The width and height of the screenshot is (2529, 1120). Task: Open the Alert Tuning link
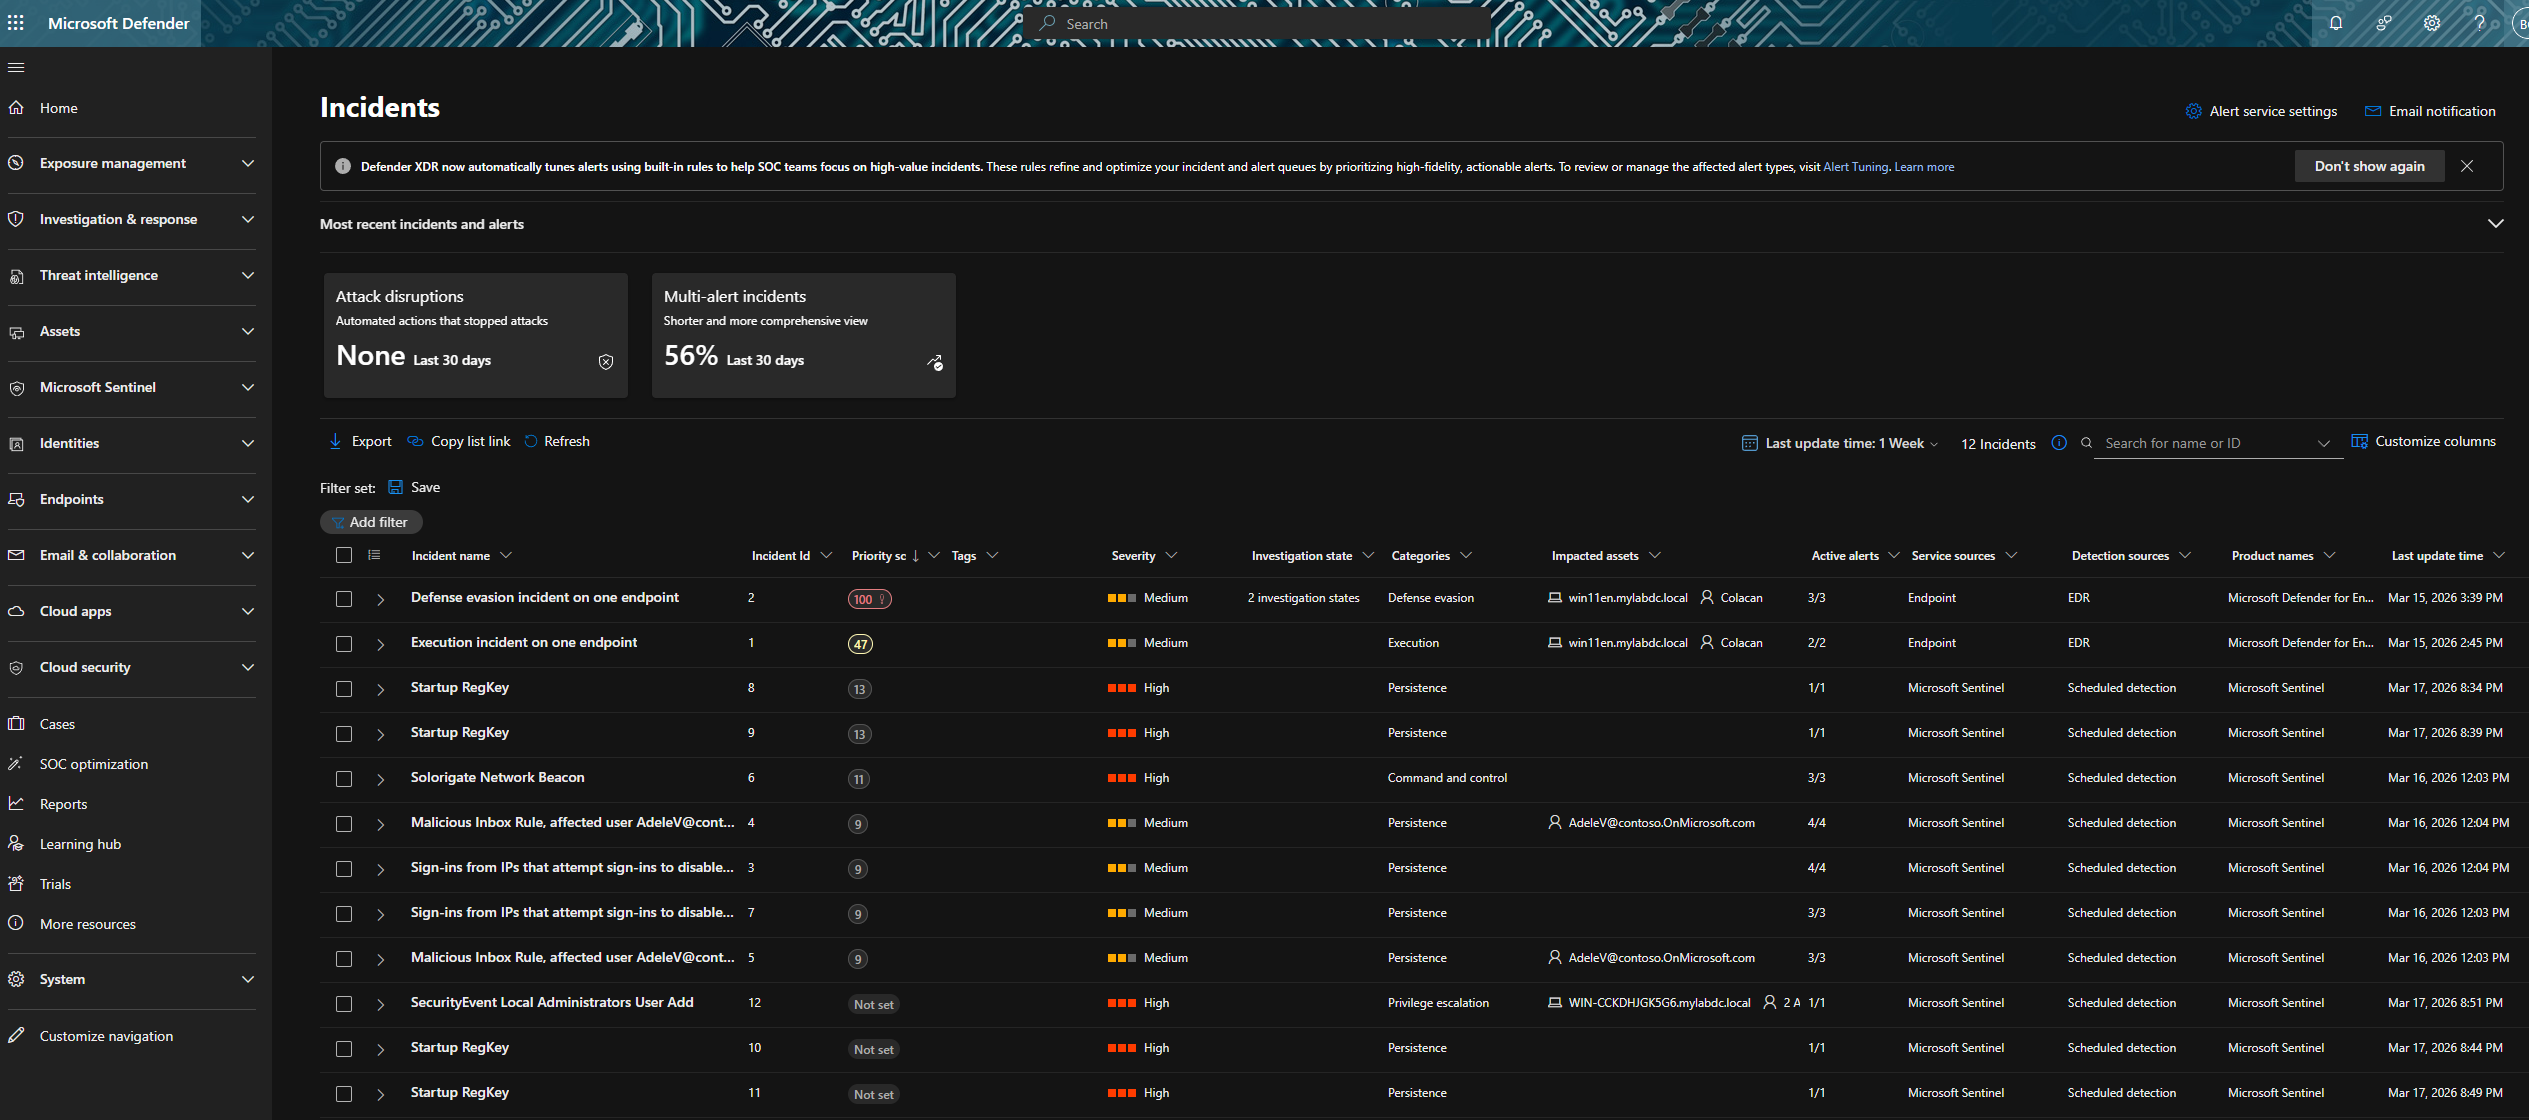[1855, 167]
